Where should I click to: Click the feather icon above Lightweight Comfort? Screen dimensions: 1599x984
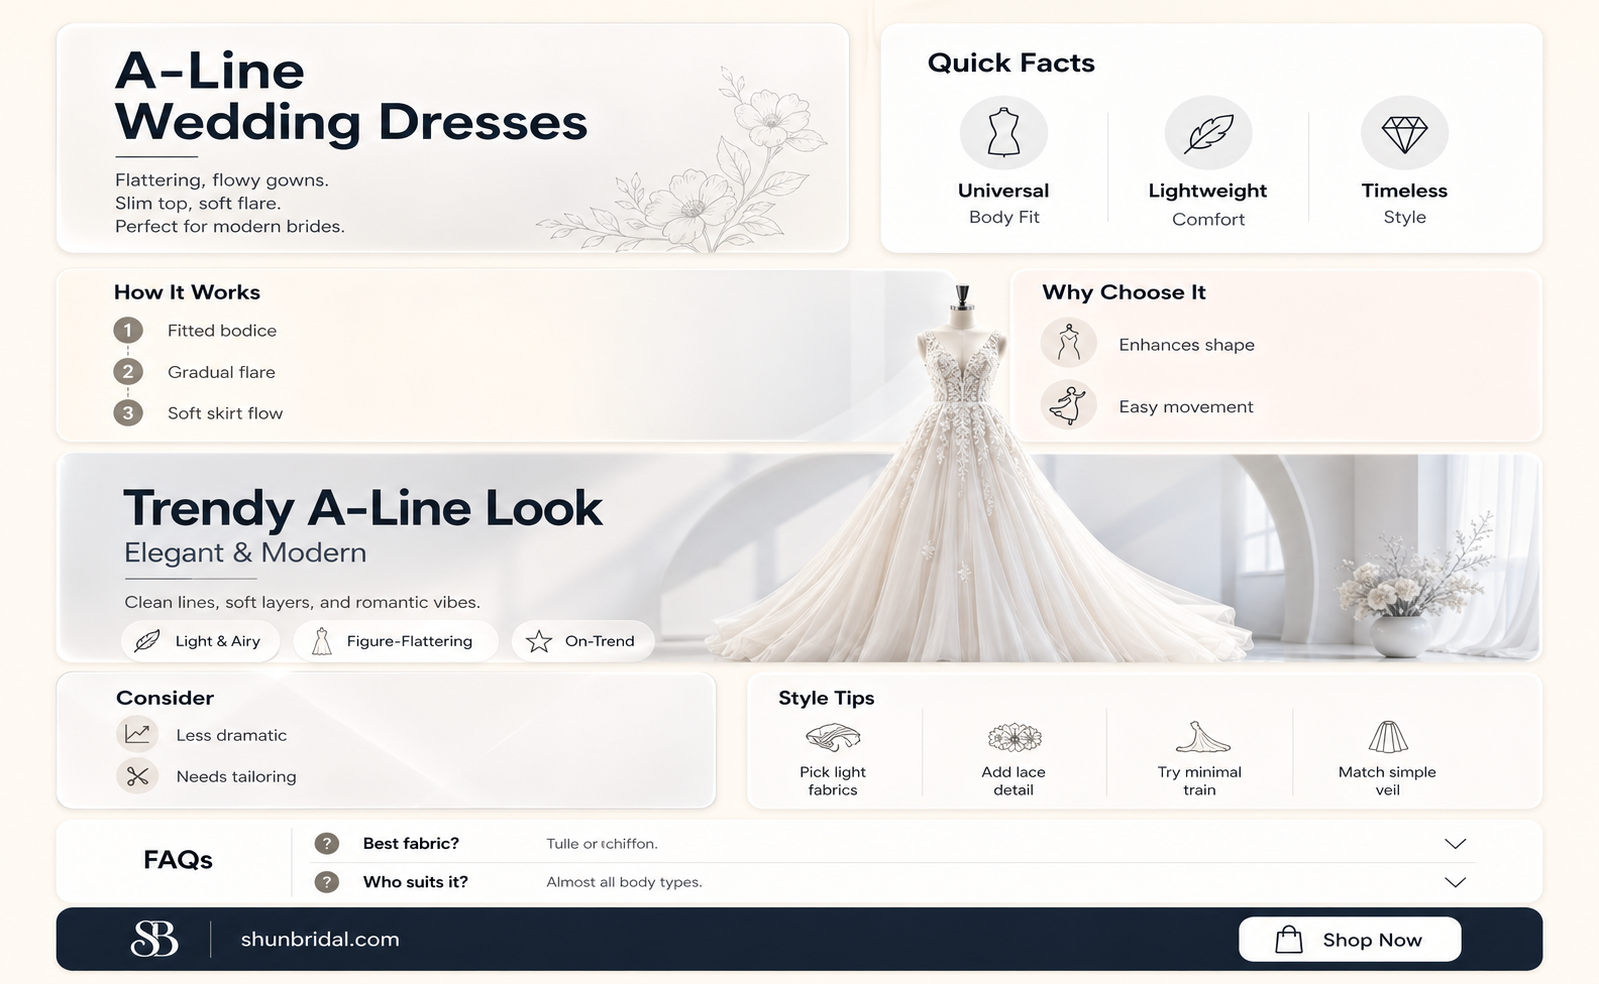coord(1208,132)
